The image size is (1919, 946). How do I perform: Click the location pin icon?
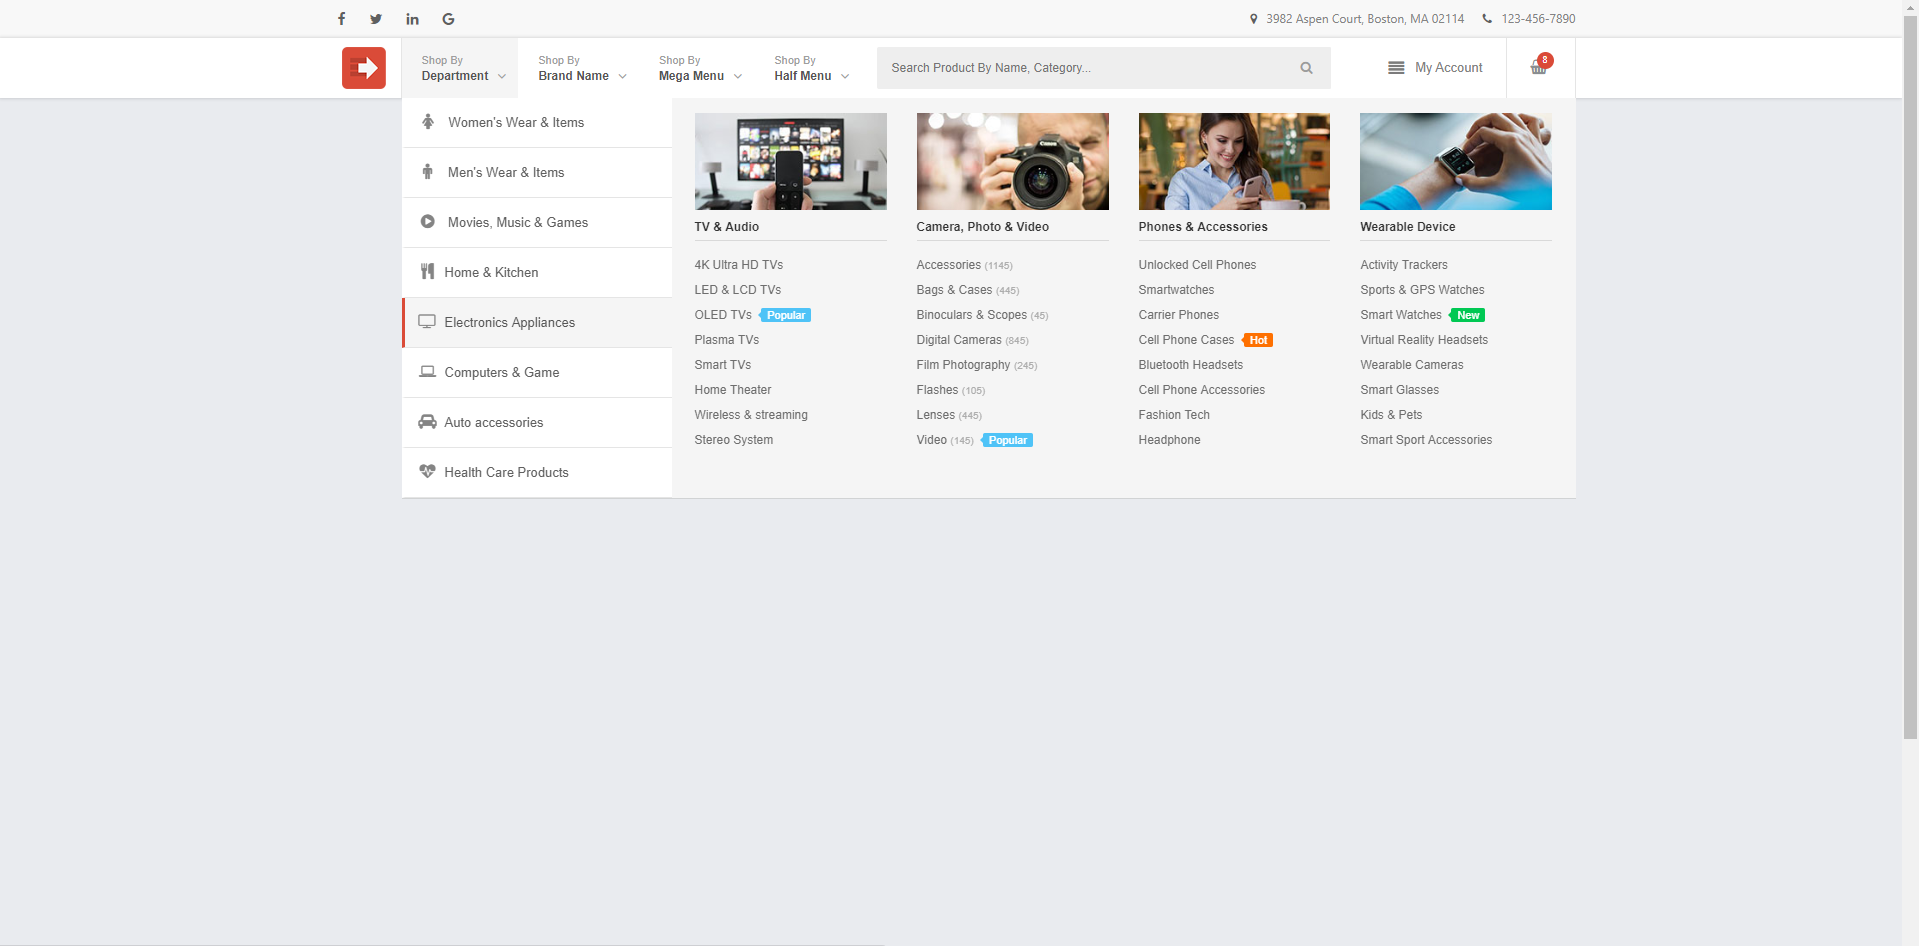(x=1253, y=19)
